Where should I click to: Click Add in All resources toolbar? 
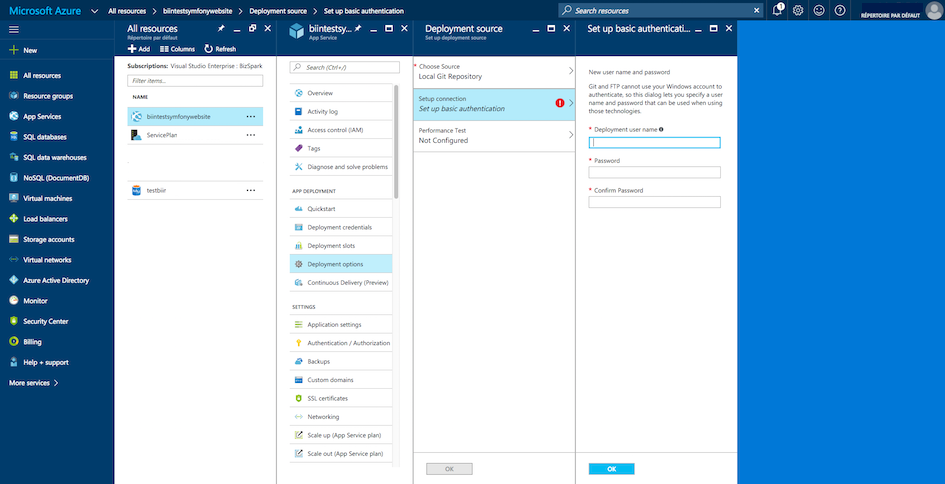click(x=139, y=49)
